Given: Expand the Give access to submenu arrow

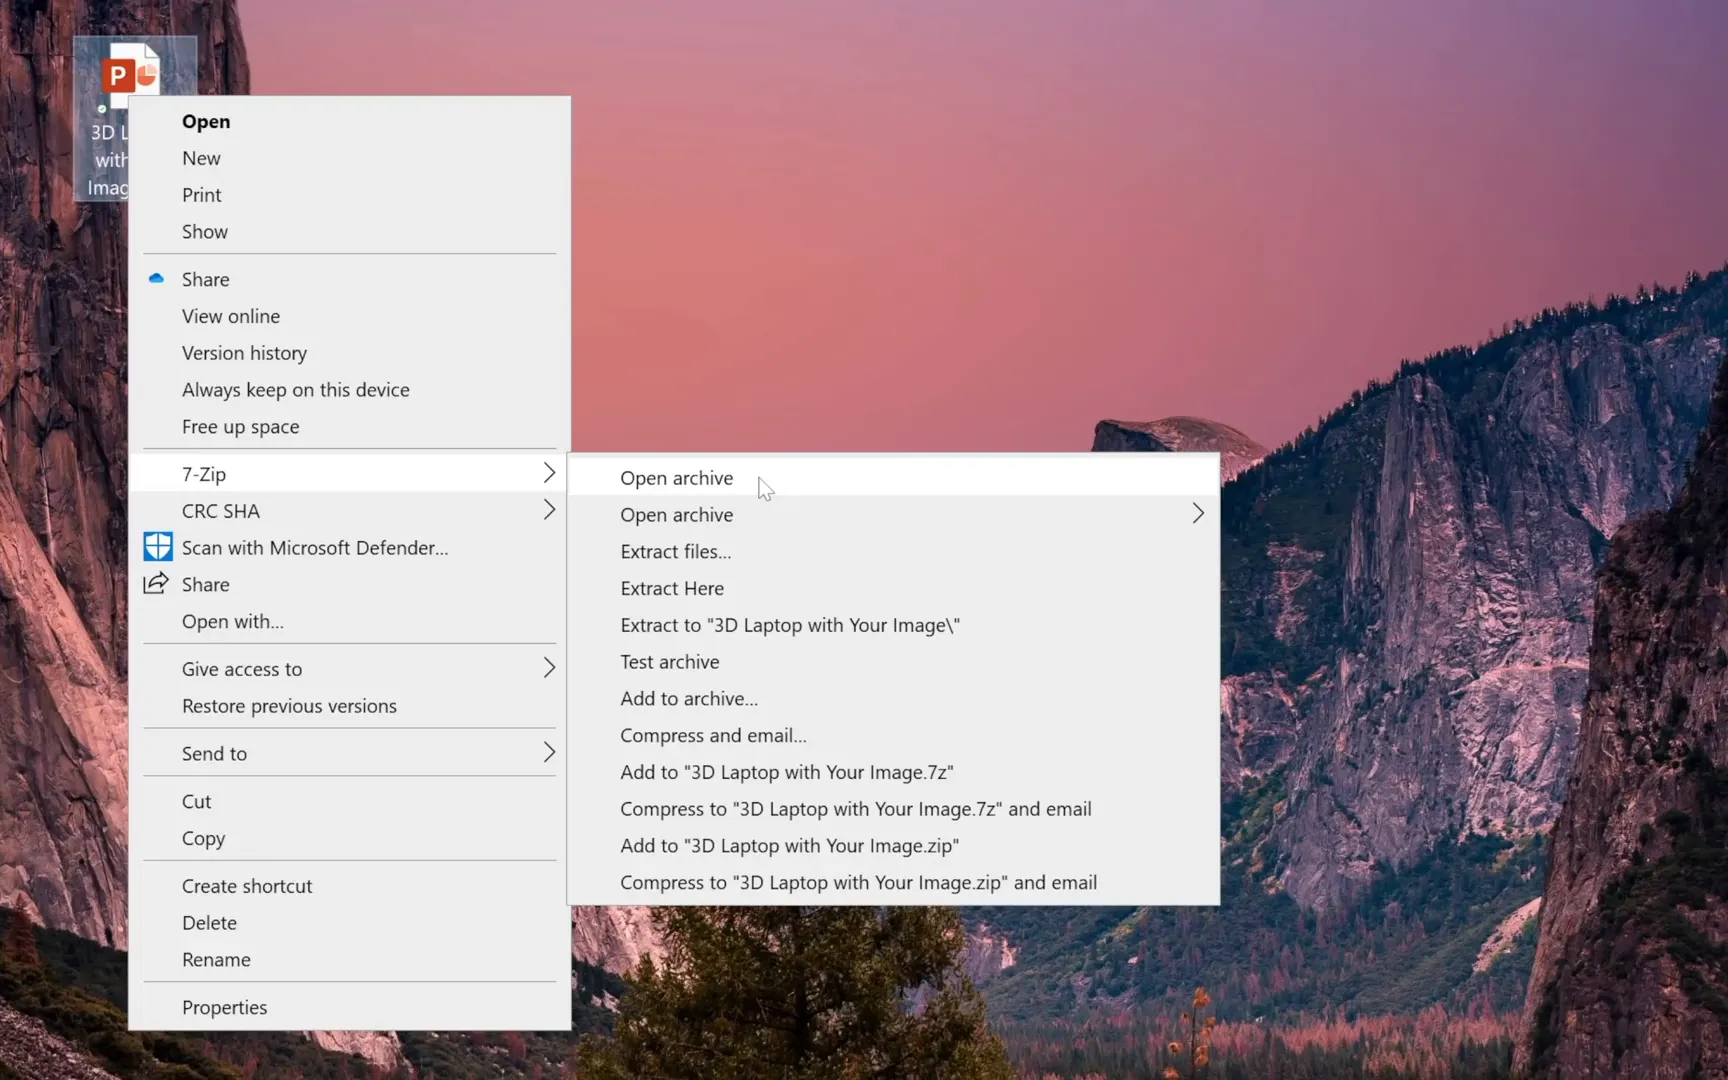Looking at the screenshot, I should tap(548, 668).
